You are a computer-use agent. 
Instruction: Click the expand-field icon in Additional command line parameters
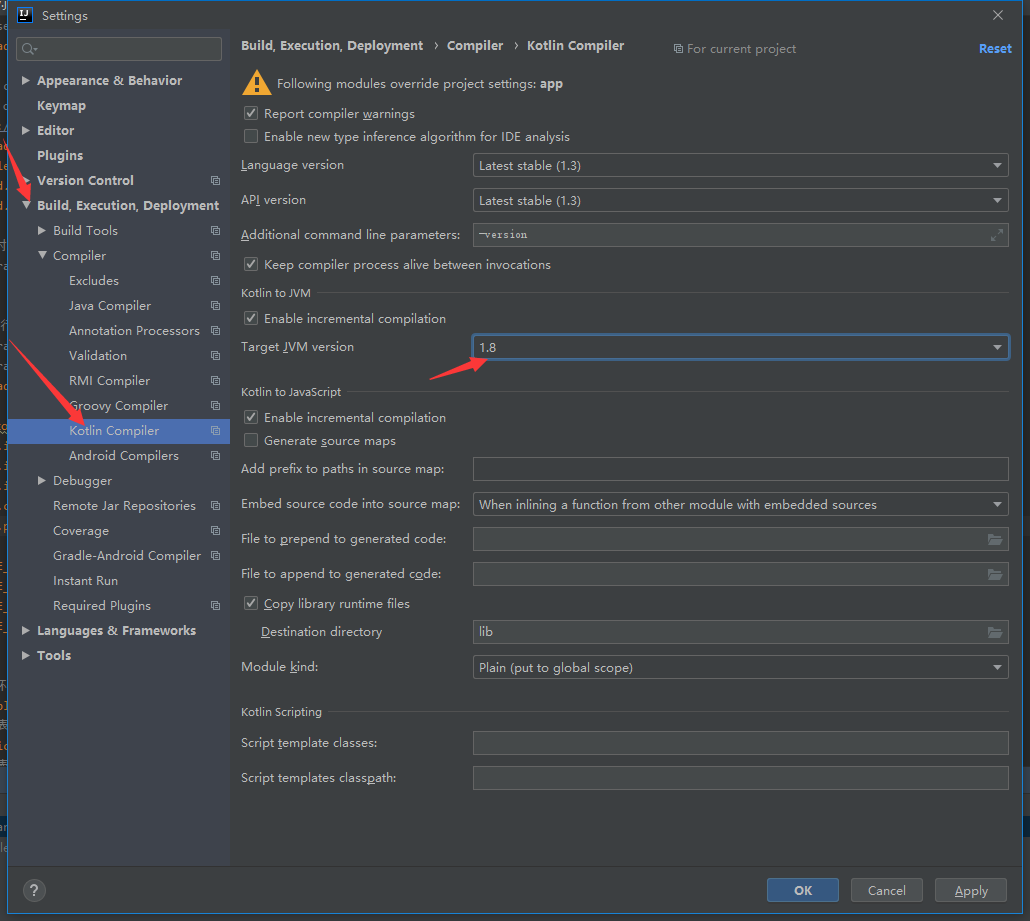tap(996, 235)
